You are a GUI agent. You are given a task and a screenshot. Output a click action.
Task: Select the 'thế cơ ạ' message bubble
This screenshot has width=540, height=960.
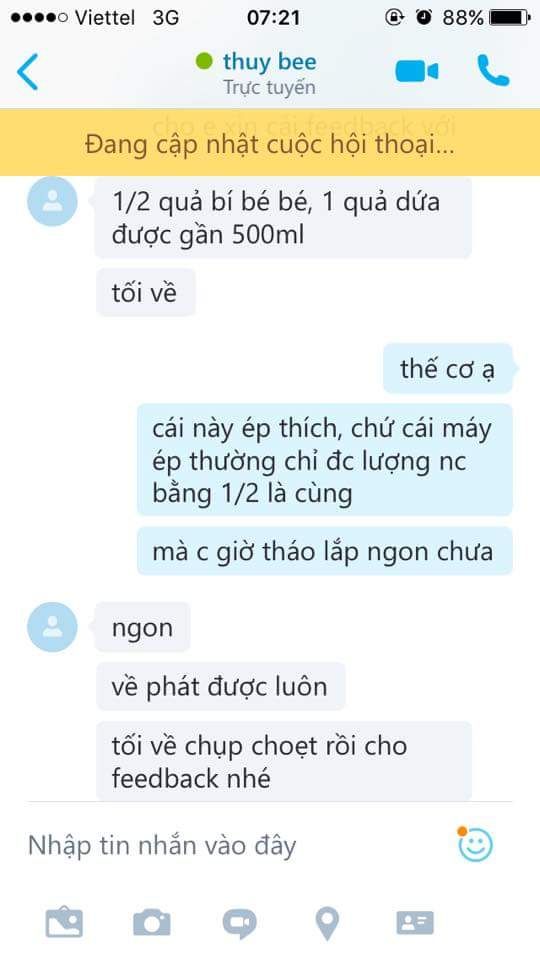click(x=448, y=369)
